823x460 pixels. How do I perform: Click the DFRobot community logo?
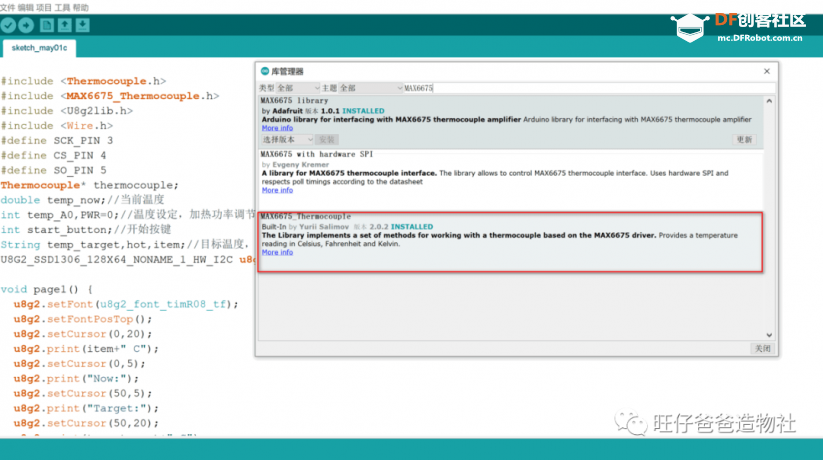coord(738,27)
